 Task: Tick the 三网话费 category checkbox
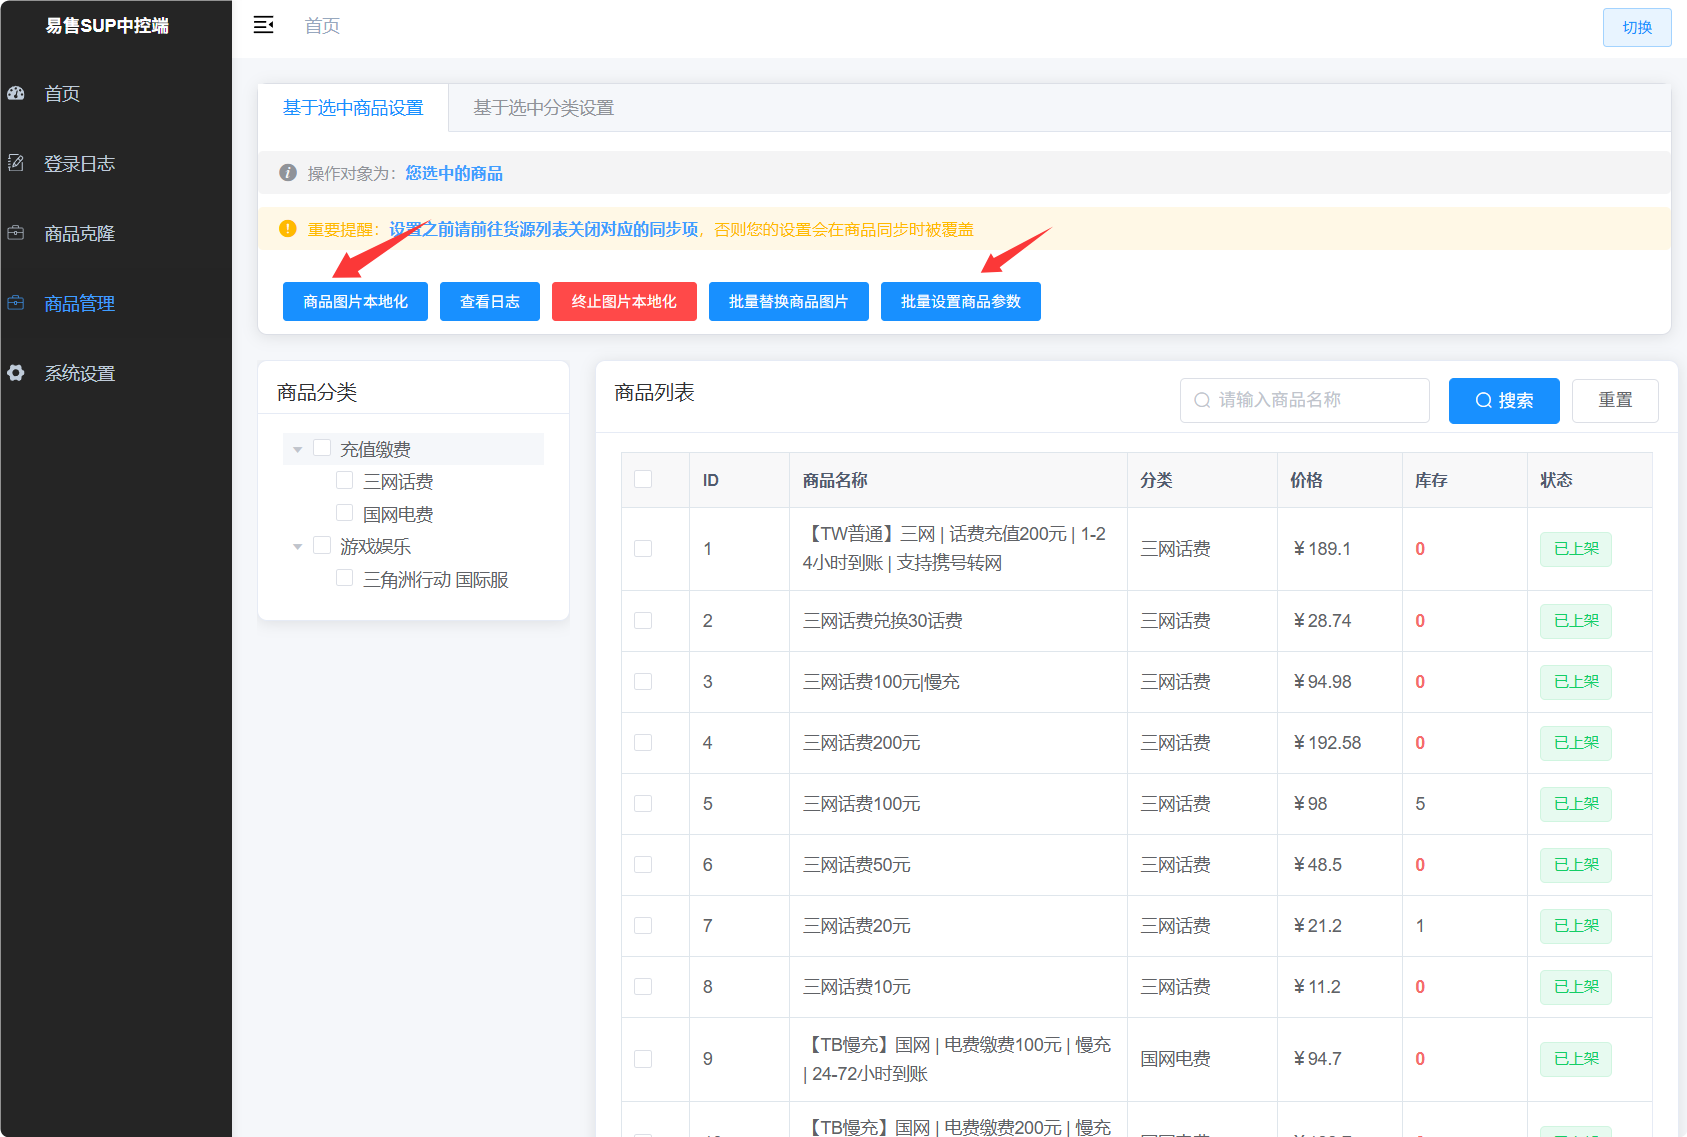(x=345, y=481)
